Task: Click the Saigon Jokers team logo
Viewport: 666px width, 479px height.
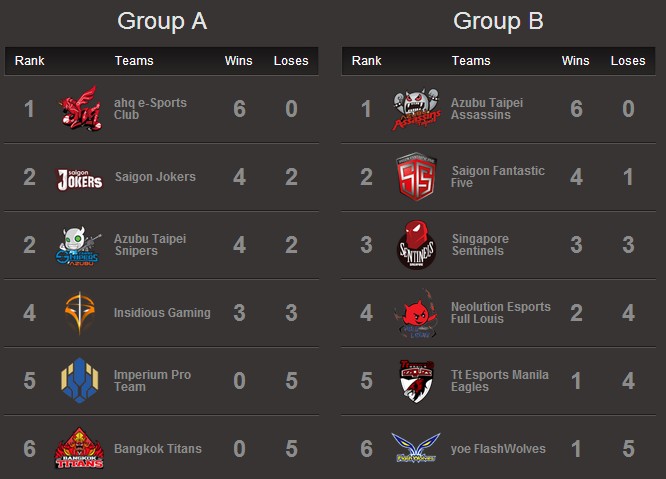Action: [x=78, y=177]
